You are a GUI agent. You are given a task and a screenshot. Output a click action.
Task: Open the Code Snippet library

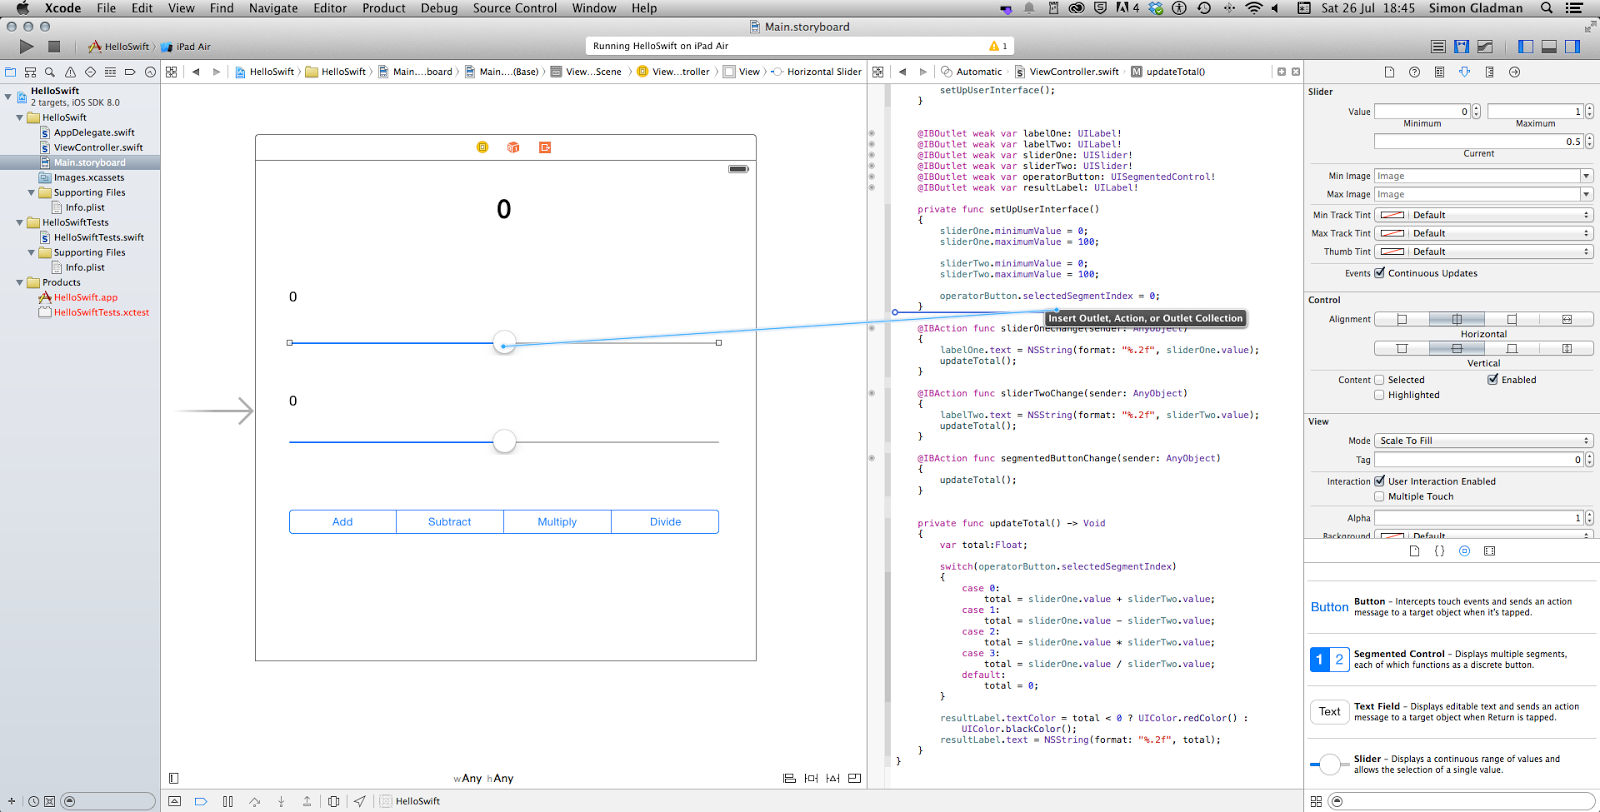point(1439,551)
